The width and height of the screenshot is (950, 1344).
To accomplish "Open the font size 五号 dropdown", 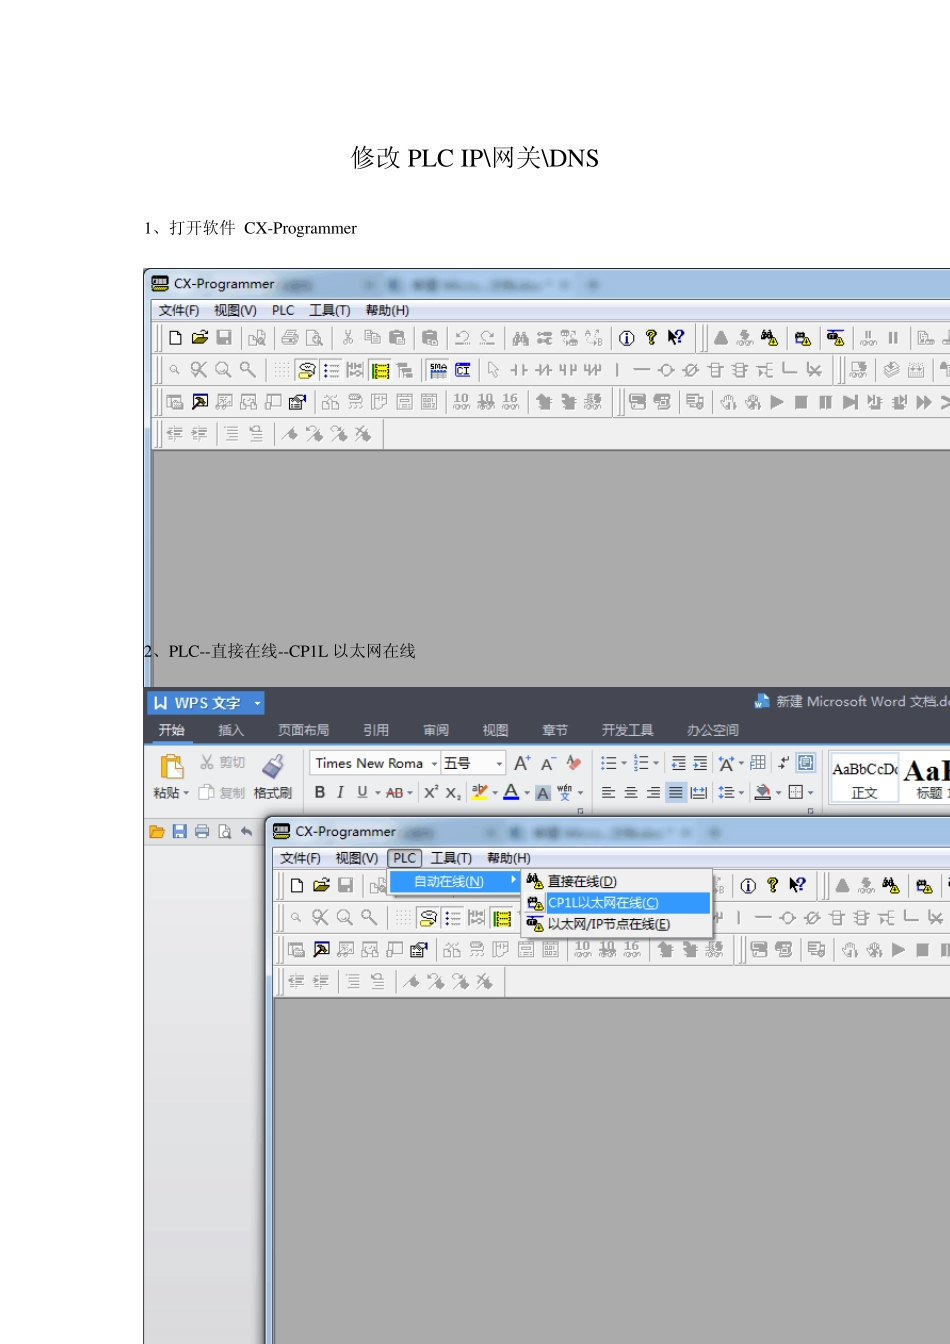I will tap(499, 763).
